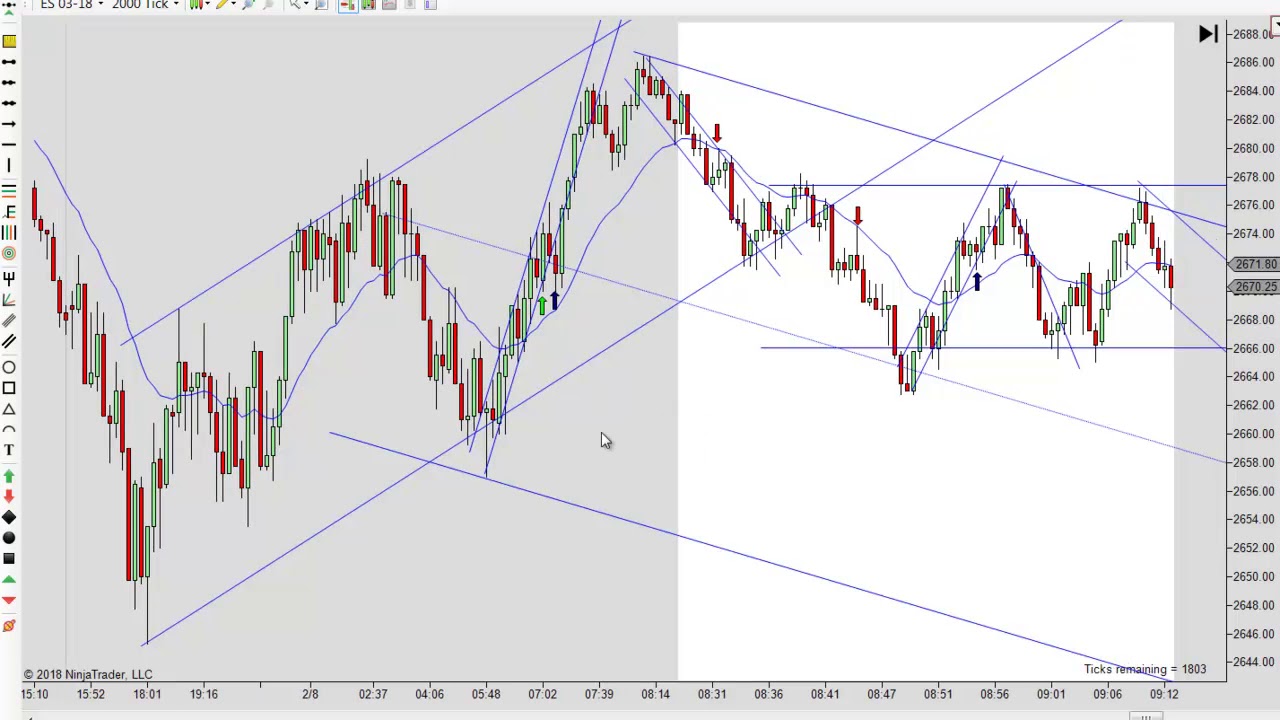This screenshot has width=1280, height=720.
Task: Select the Fibonacci Extensions tool
Action: (8, 211)
